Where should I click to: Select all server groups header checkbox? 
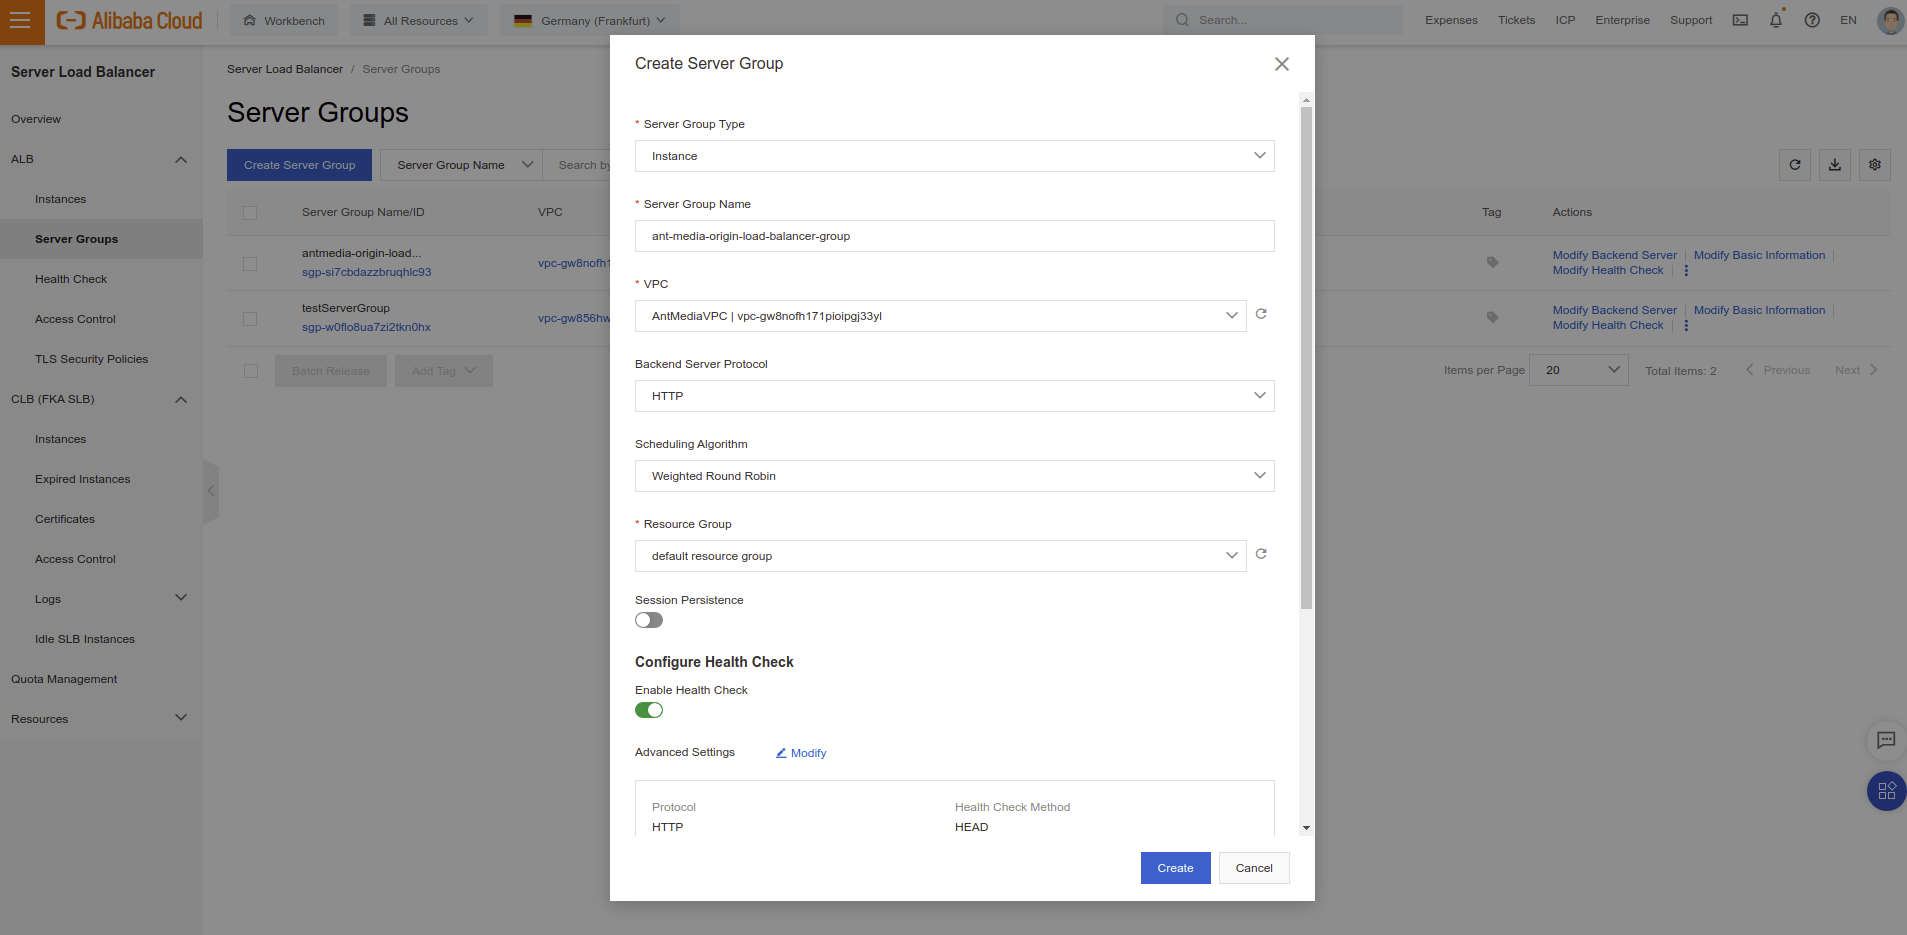[x=250, y=213]
